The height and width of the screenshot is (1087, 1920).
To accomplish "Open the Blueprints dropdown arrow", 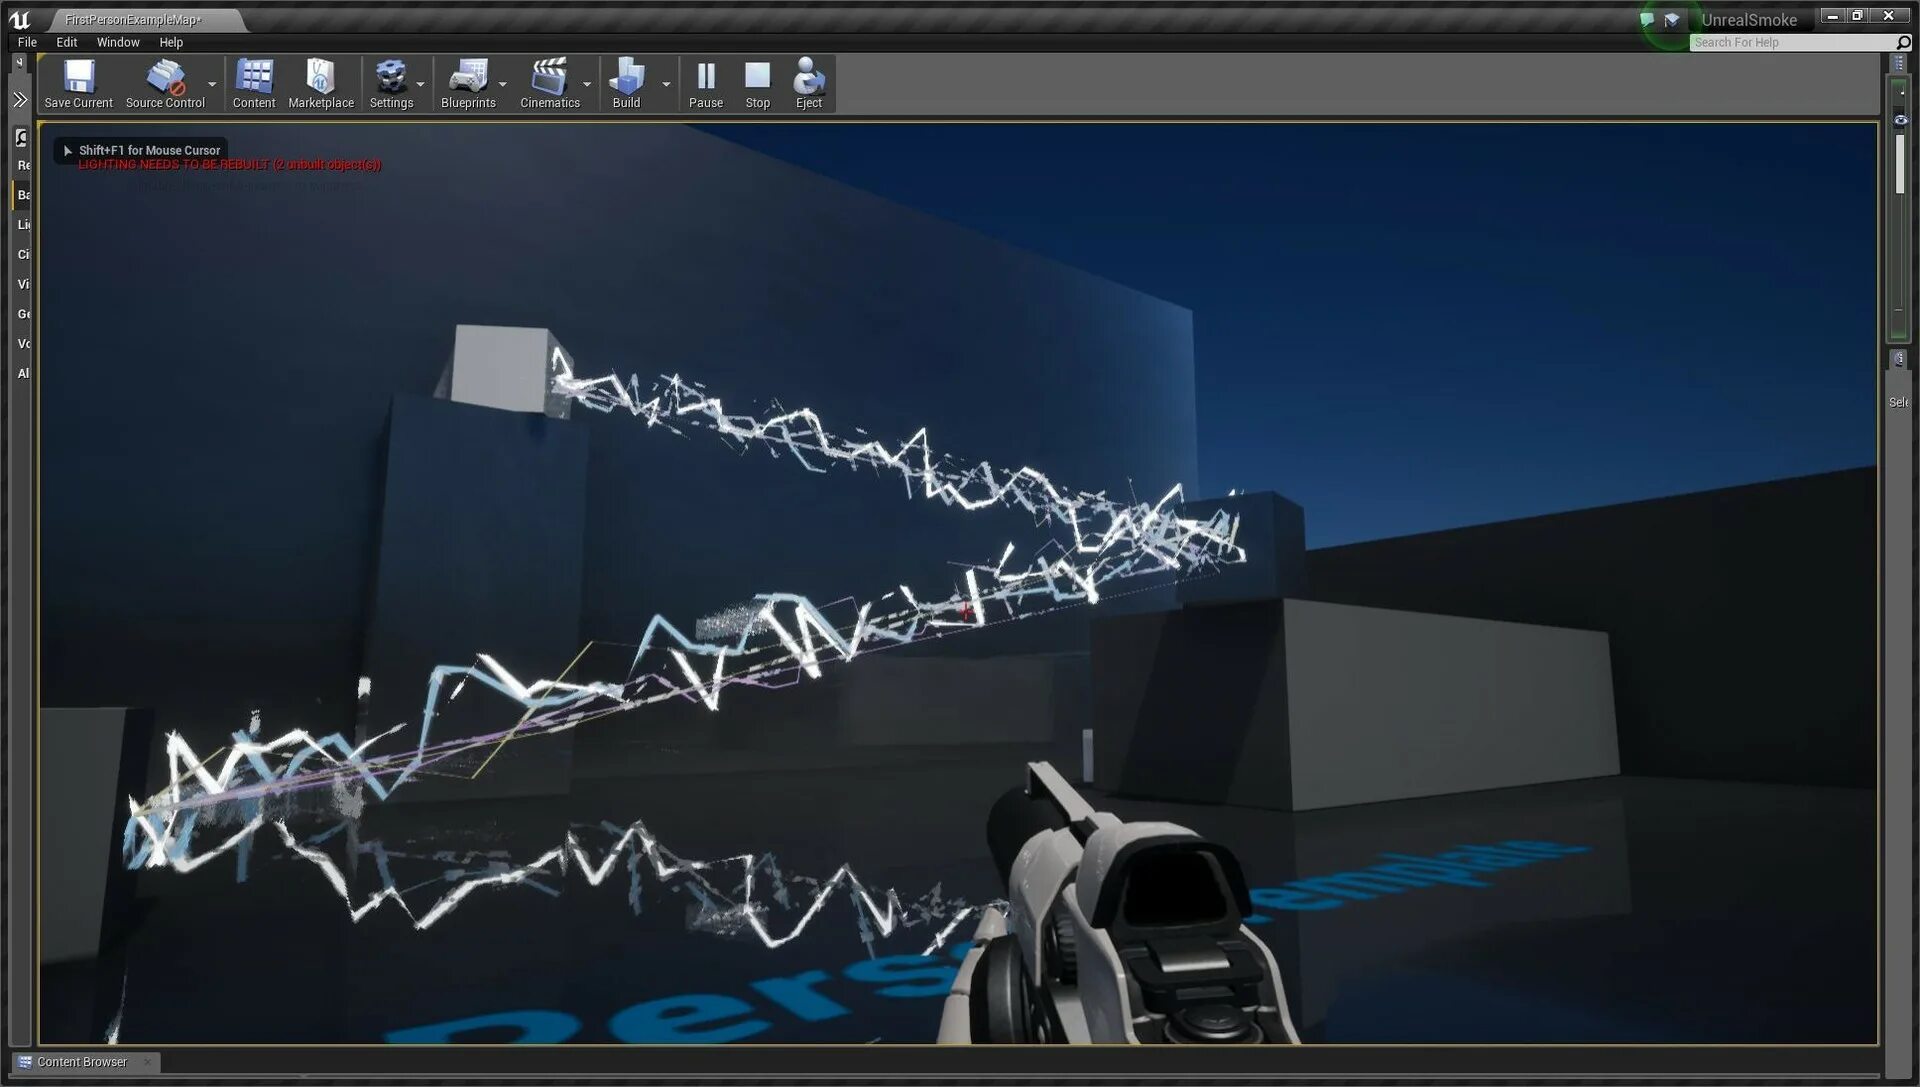I will click(x=503, y=84).
